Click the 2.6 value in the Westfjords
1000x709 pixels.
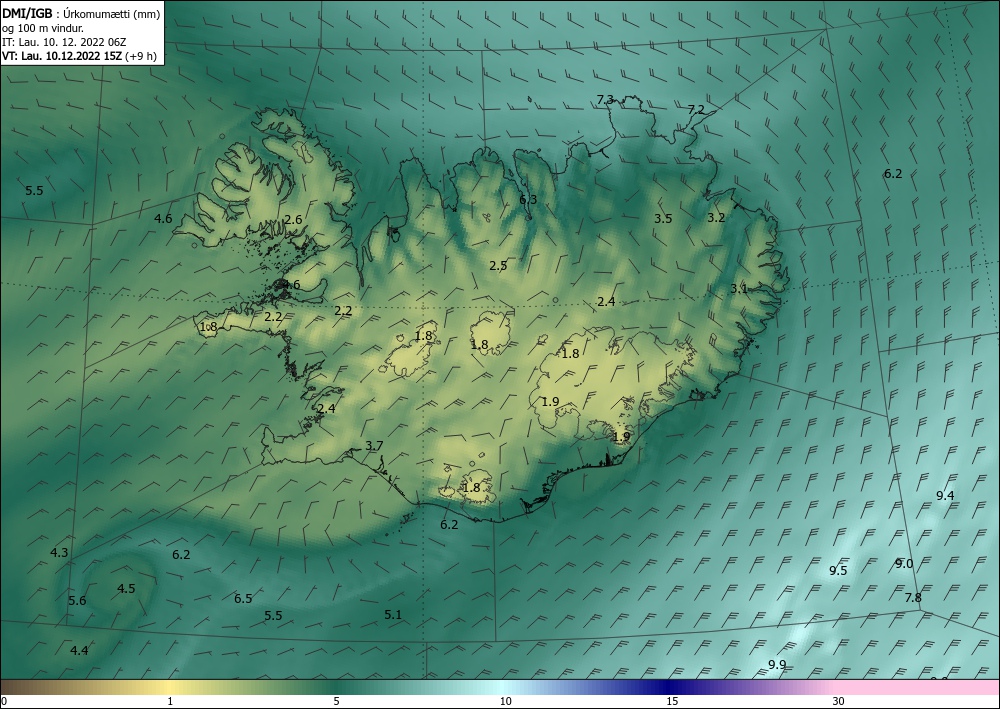pyautogui.click(x=293, y=219)
